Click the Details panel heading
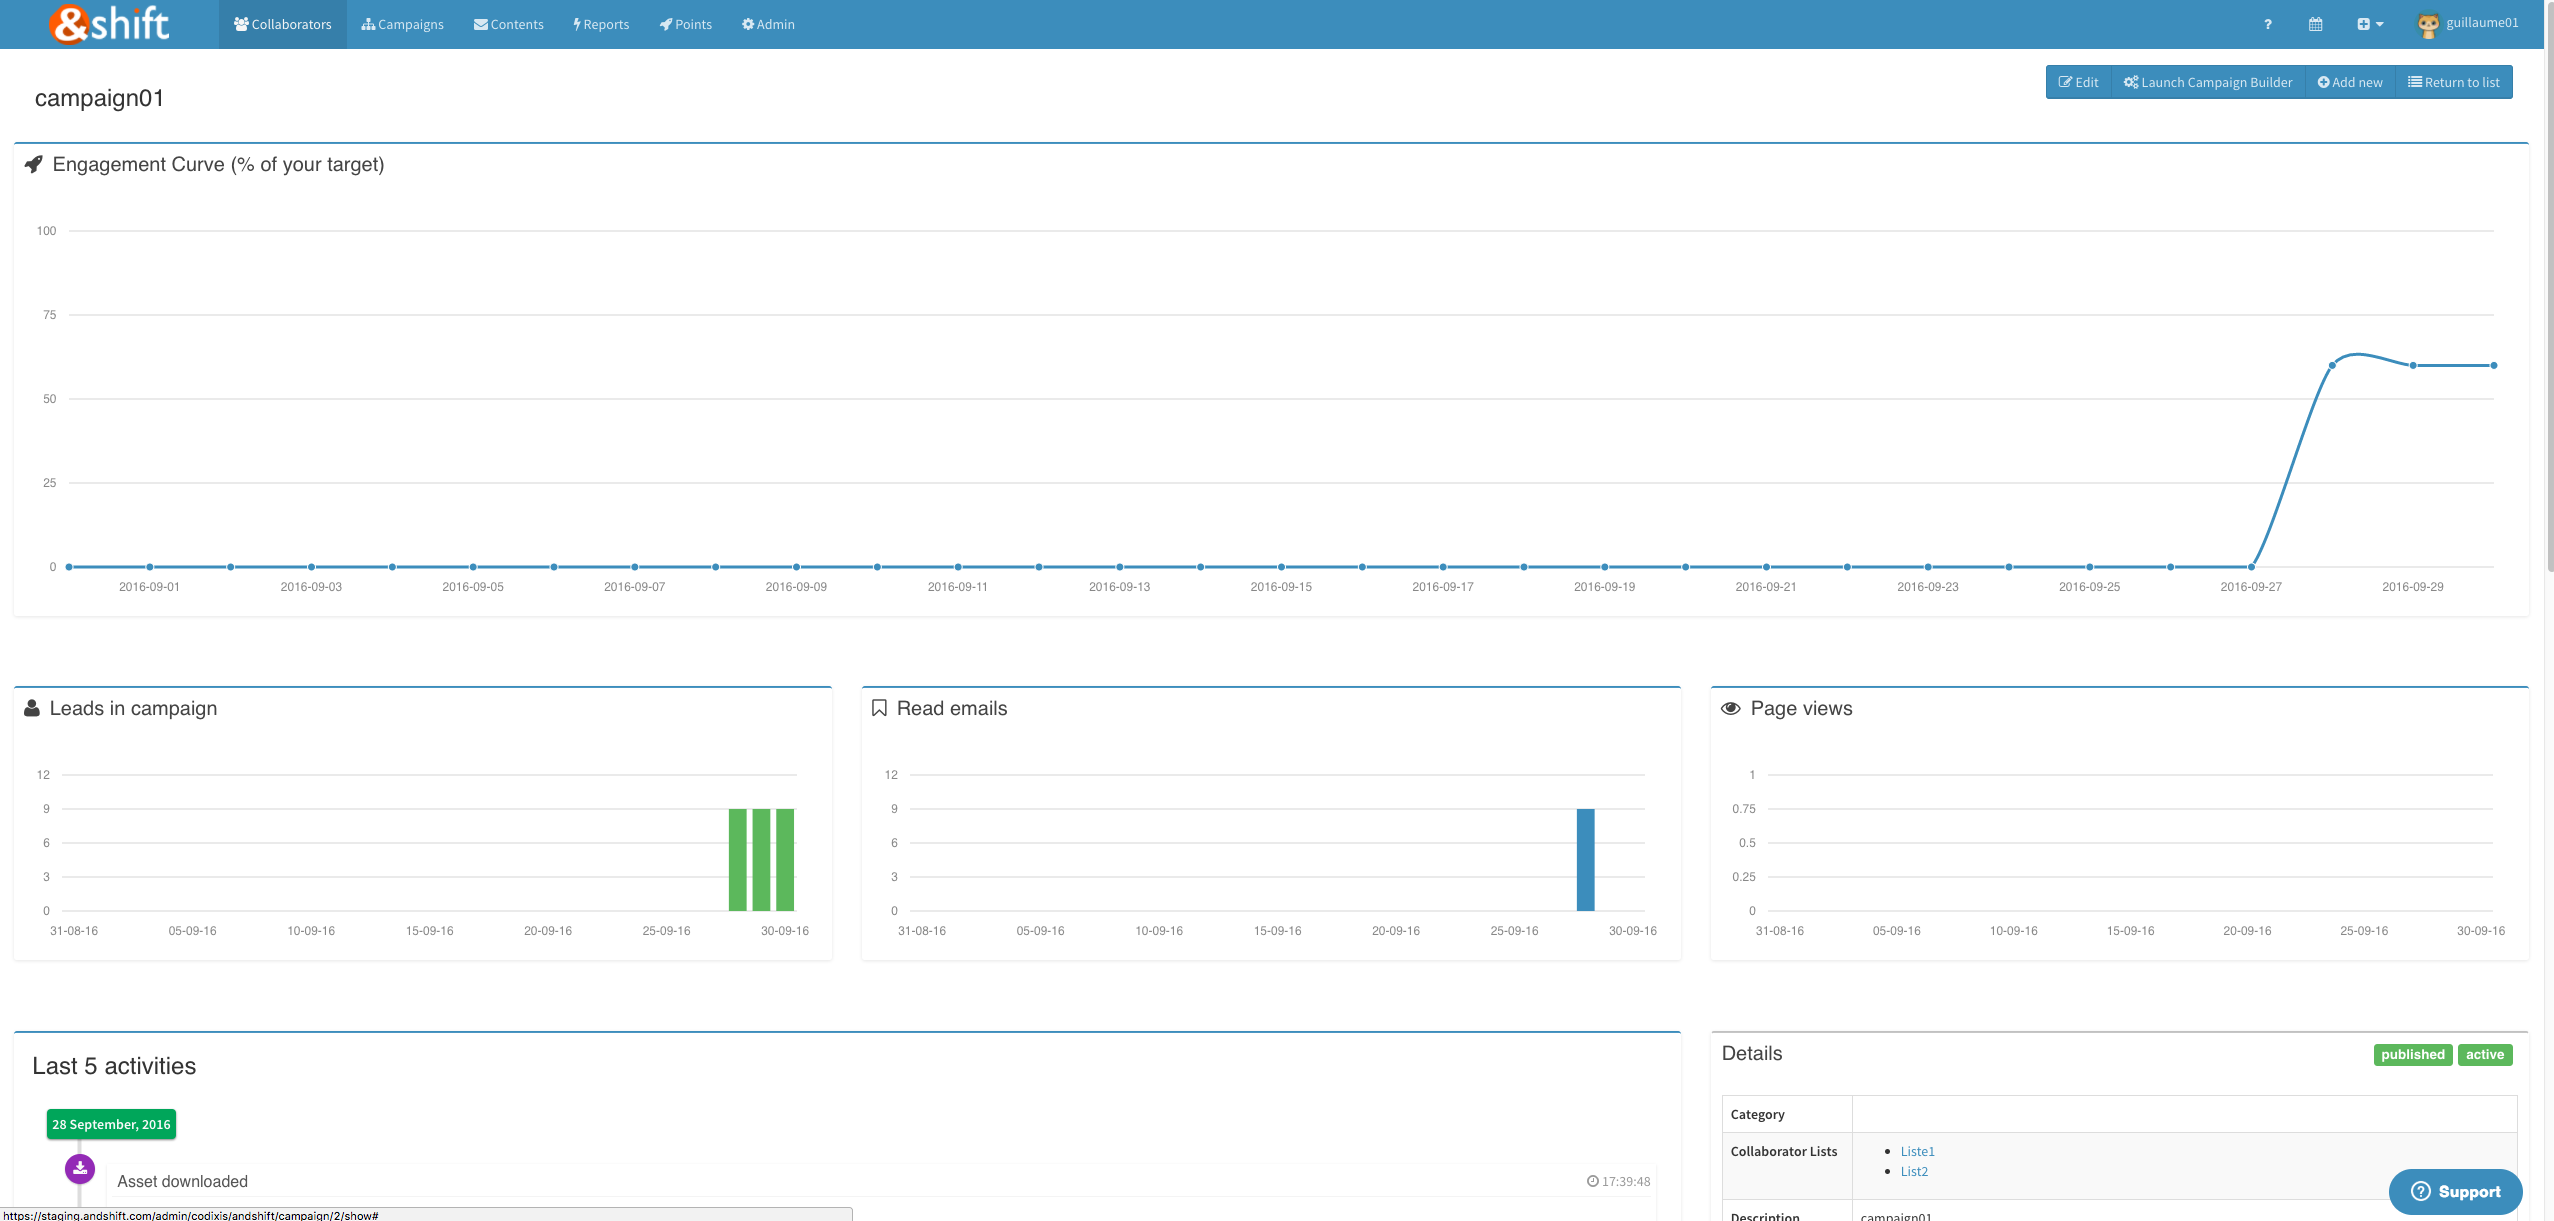 point(1751,1053)
